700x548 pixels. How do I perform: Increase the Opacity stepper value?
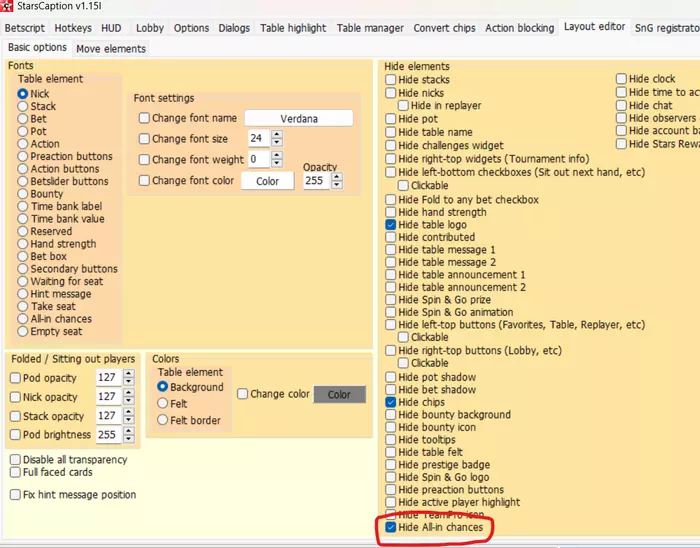point(338,176)
